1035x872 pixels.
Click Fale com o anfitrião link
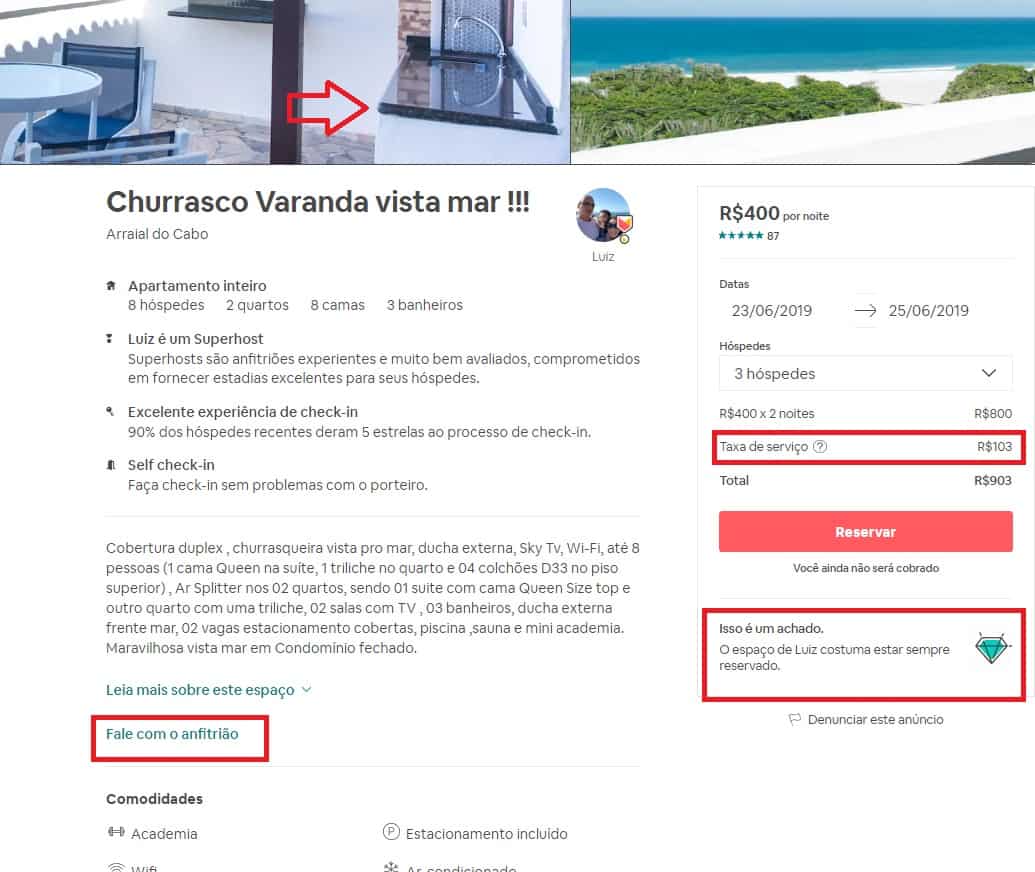click(x=172, y=734)
